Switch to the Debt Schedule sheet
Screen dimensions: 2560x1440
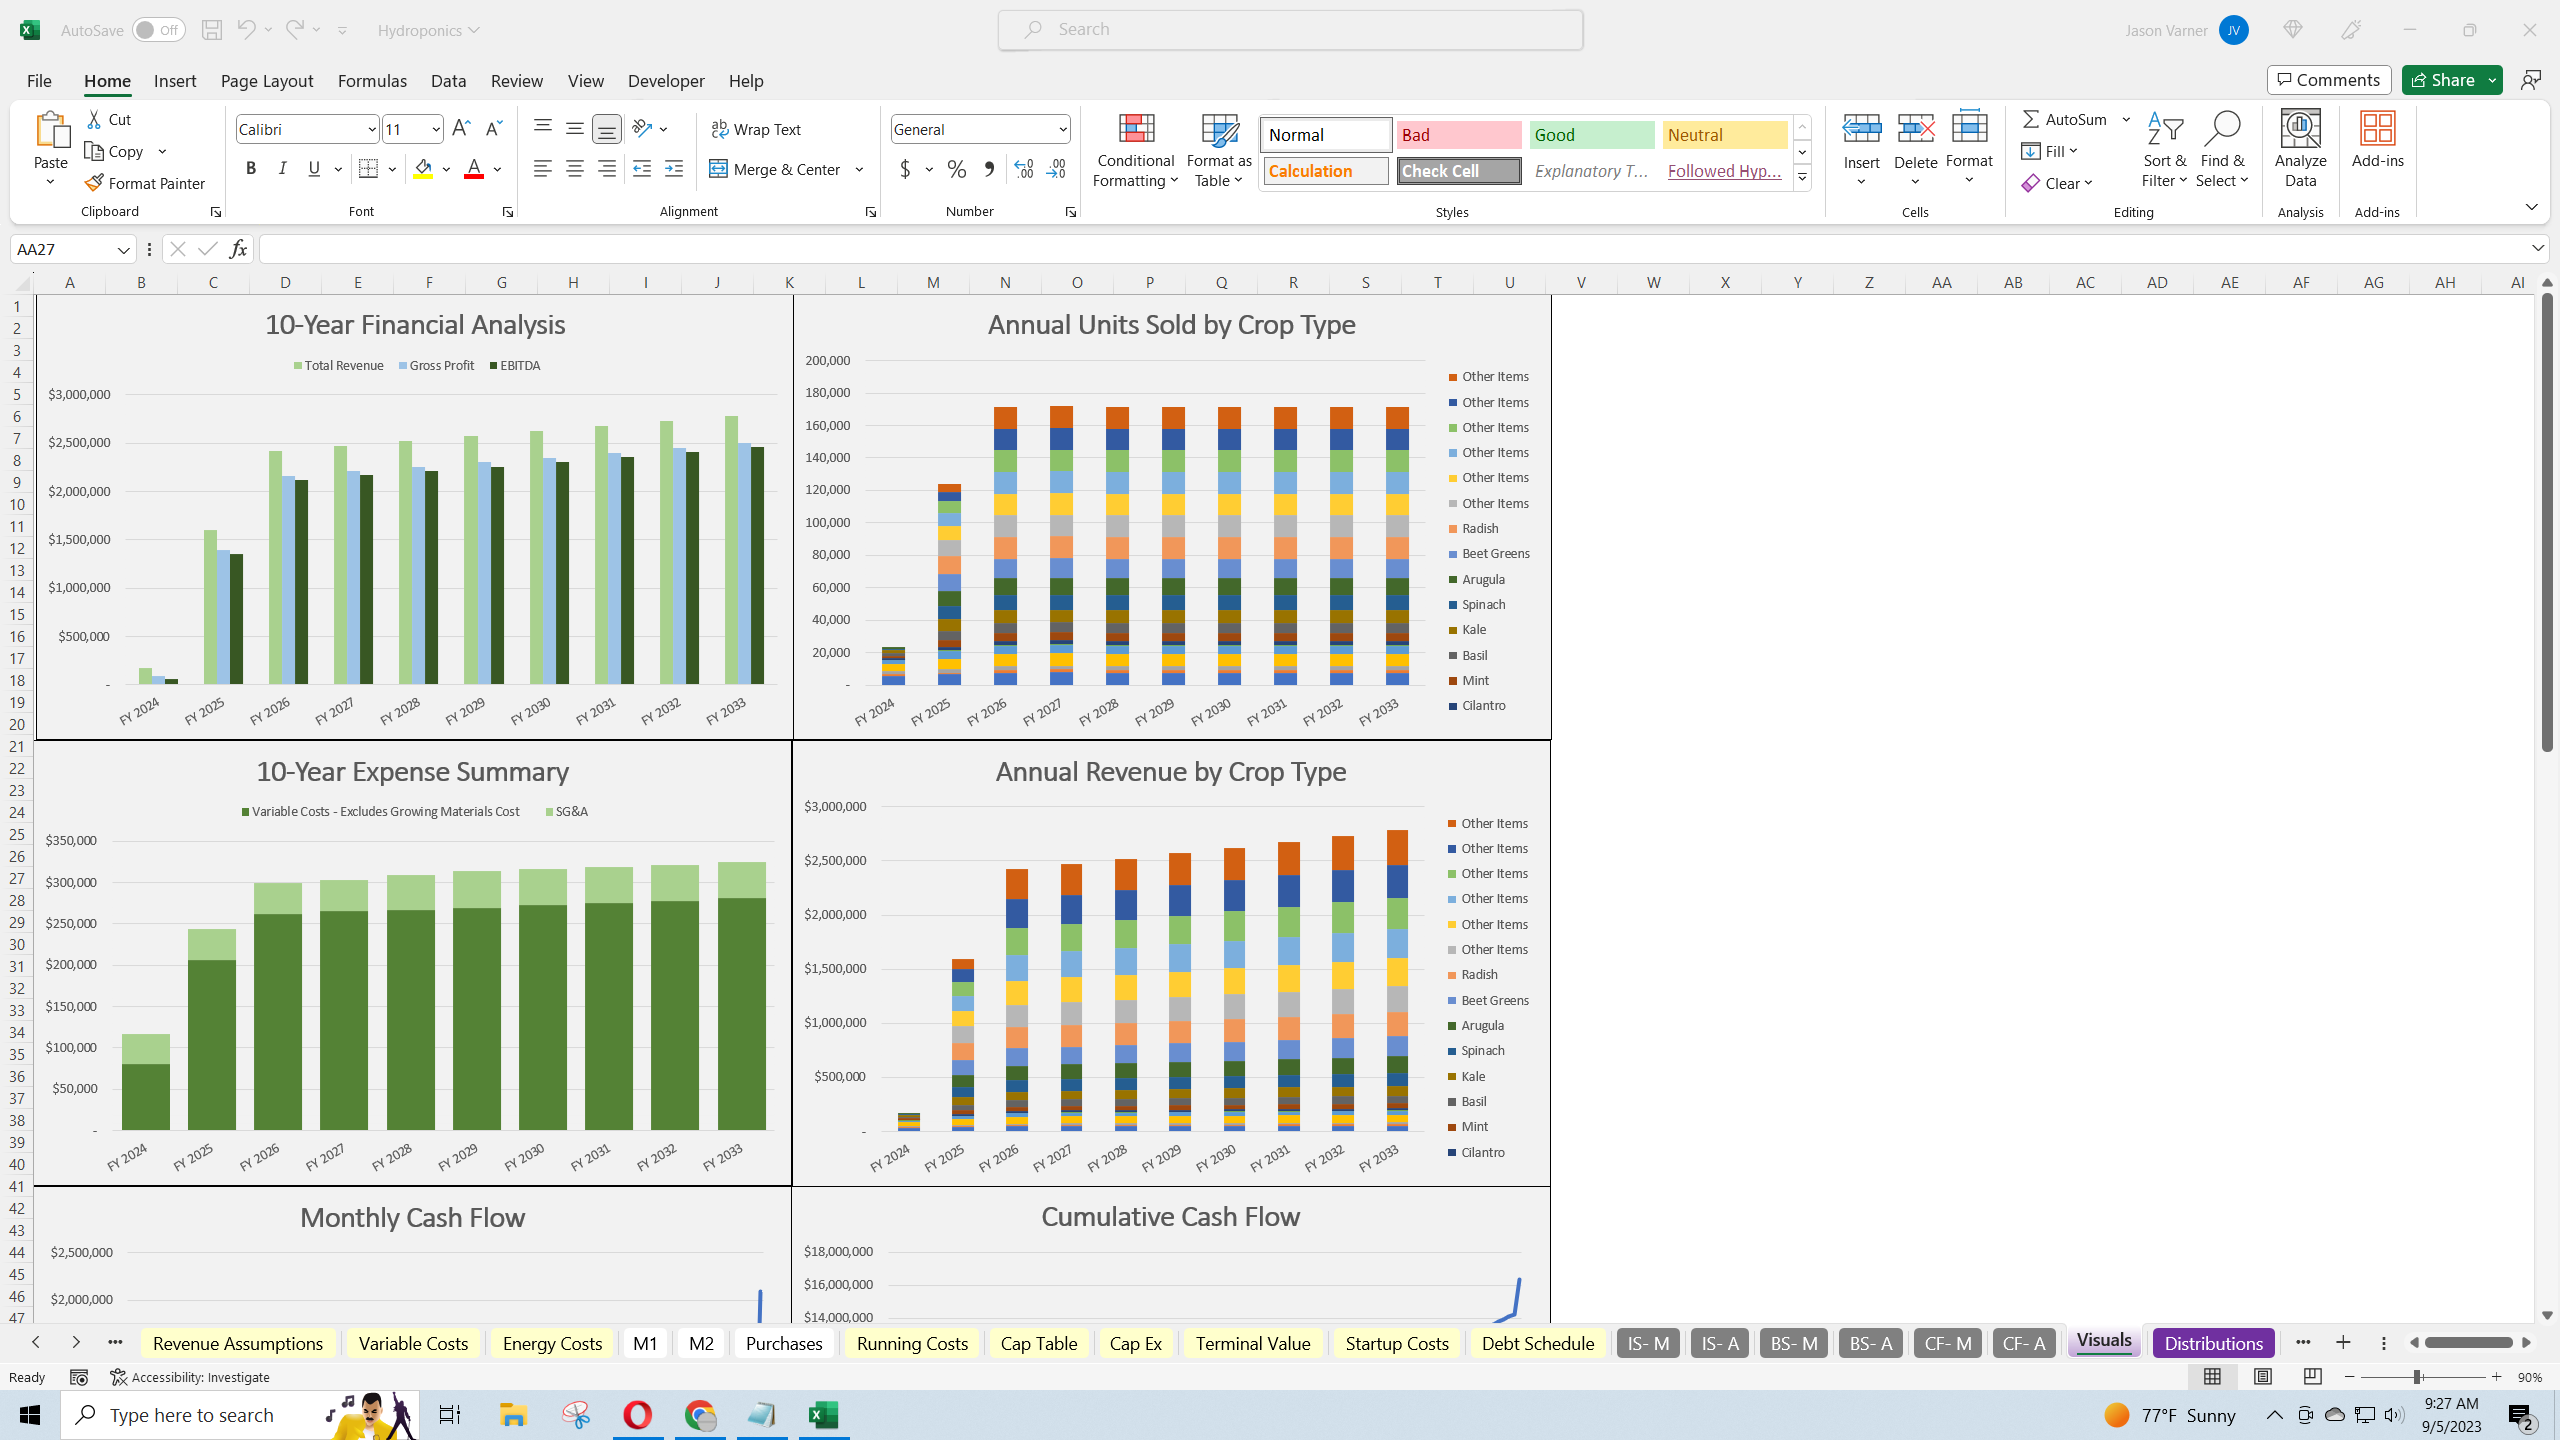coord(1537,1343)
